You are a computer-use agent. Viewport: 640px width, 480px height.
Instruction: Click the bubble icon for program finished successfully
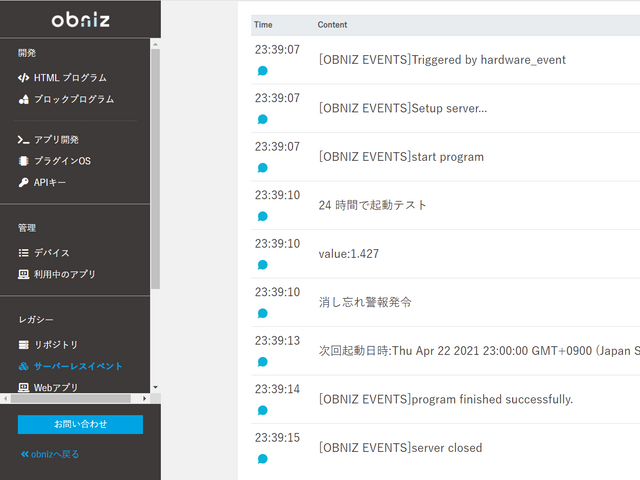pos(262,411)
